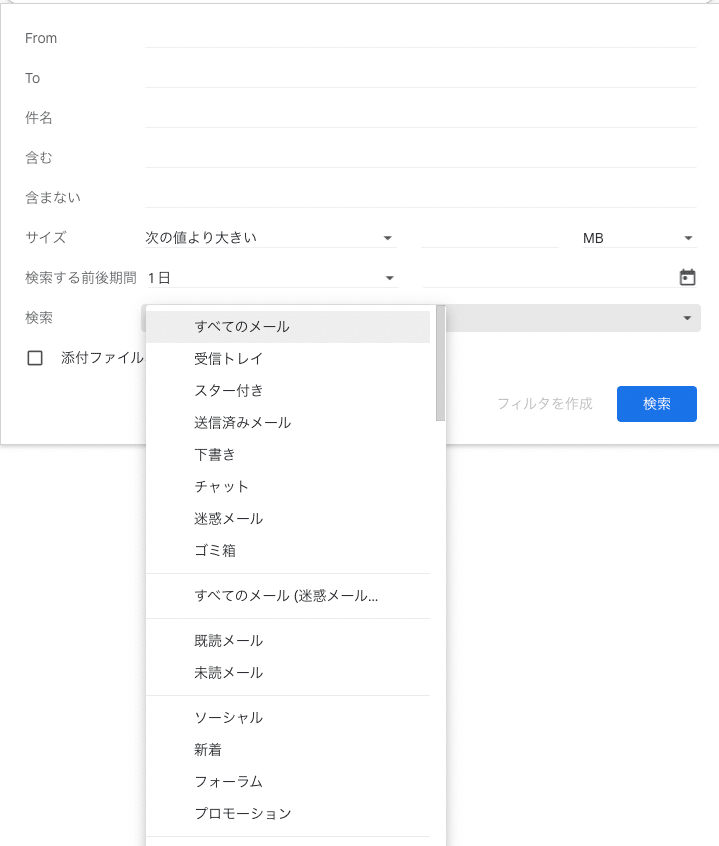Select すべてのメール from the list

(x=288, y=326)
